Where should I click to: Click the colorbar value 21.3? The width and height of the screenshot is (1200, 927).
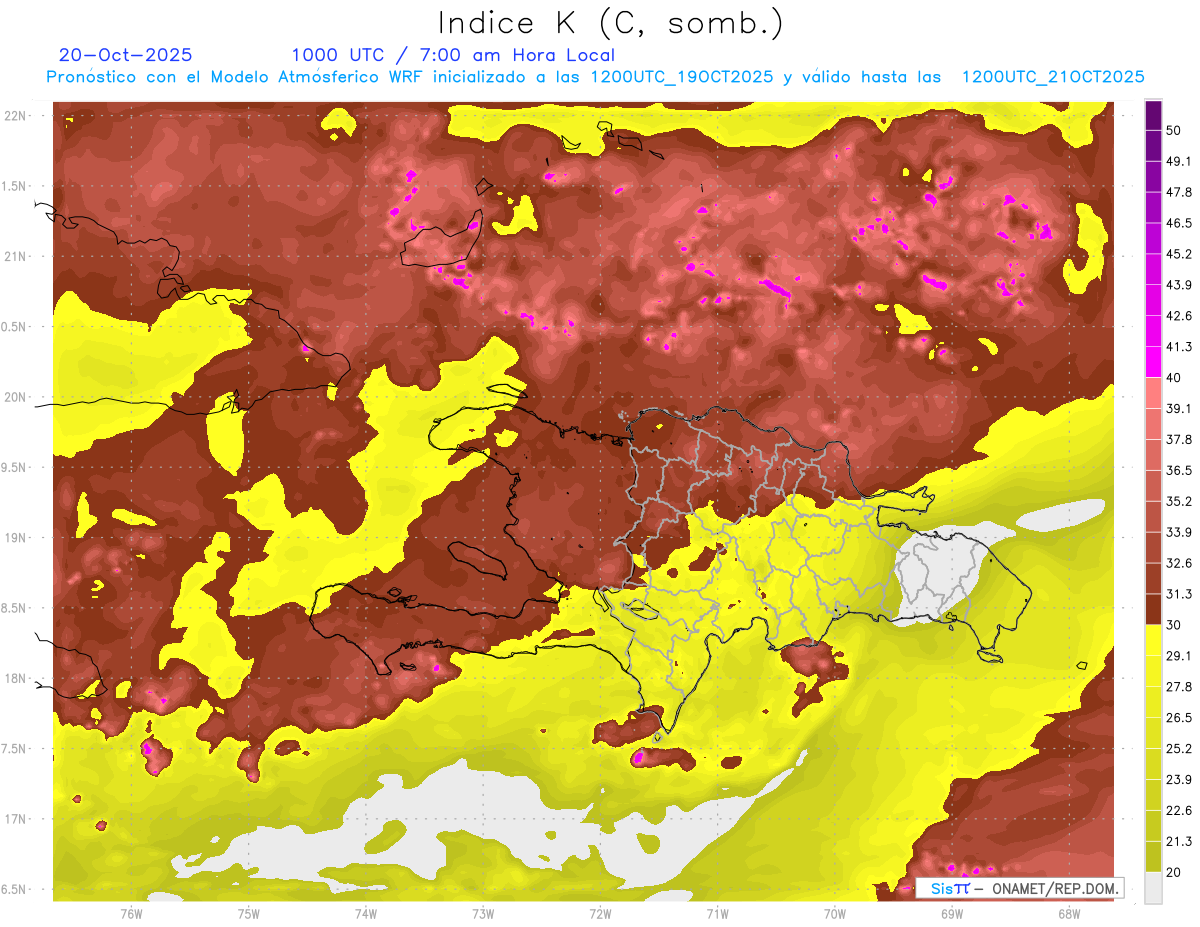(x=1179, y=841)
